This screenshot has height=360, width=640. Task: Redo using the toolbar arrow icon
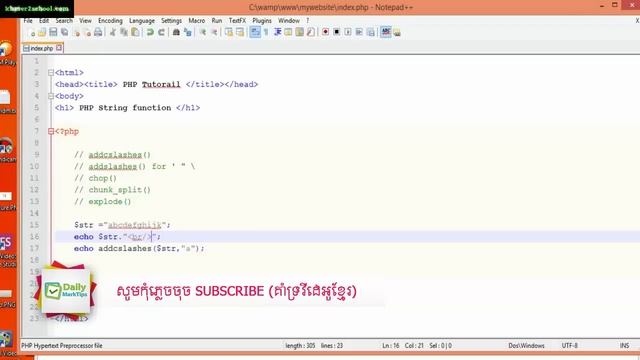tap(161, 32)
